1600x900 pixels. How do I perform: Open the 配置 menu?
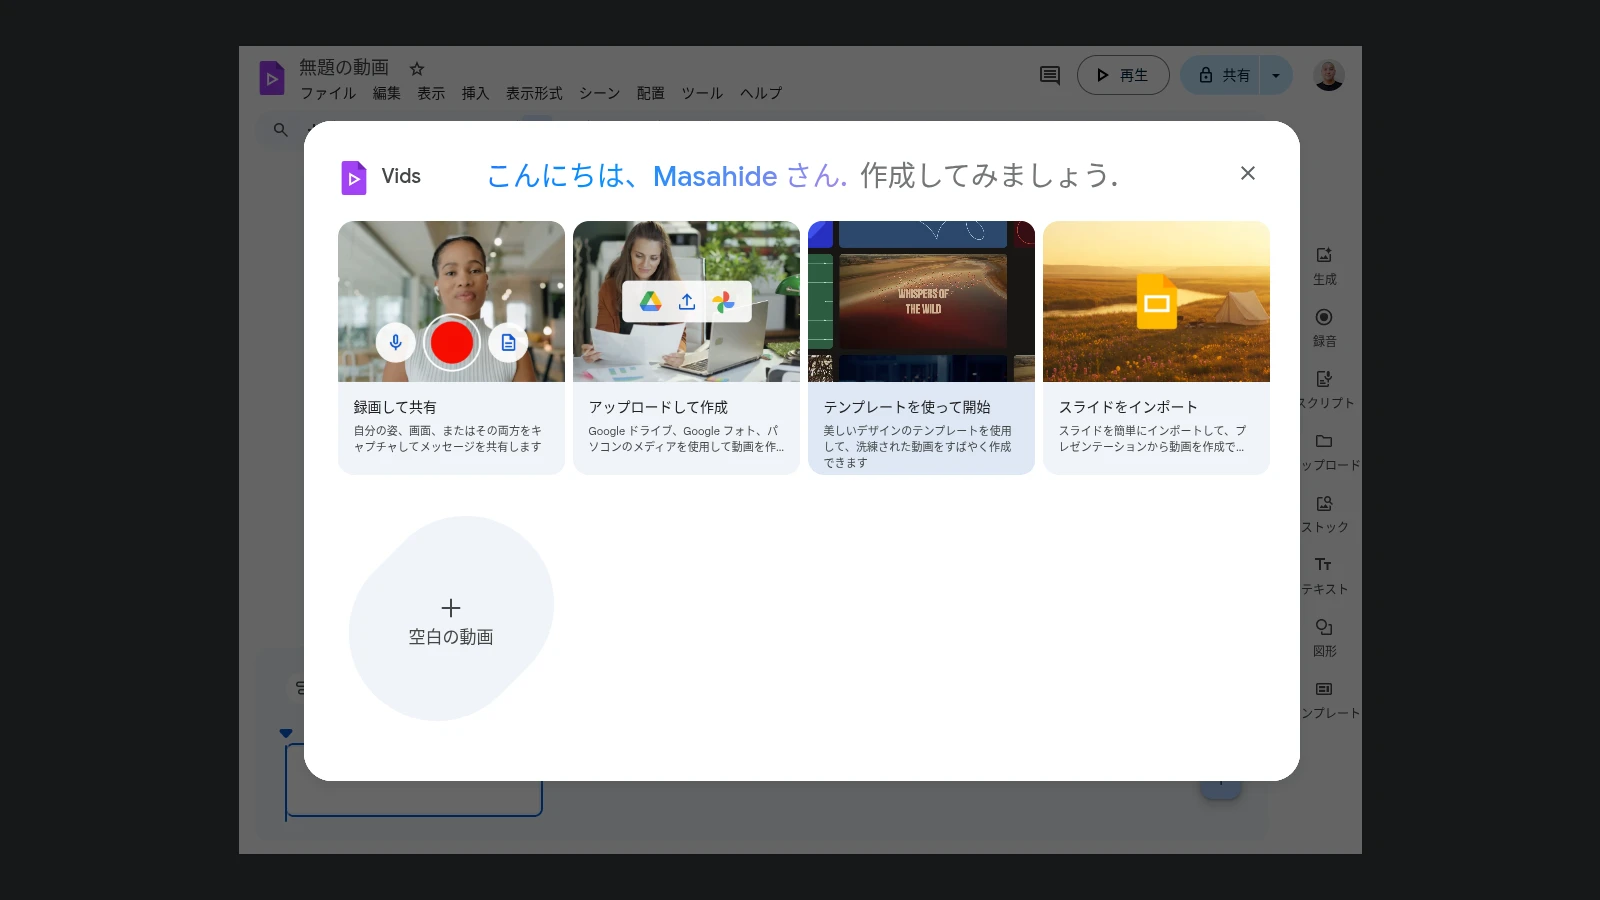coord(651,93)
